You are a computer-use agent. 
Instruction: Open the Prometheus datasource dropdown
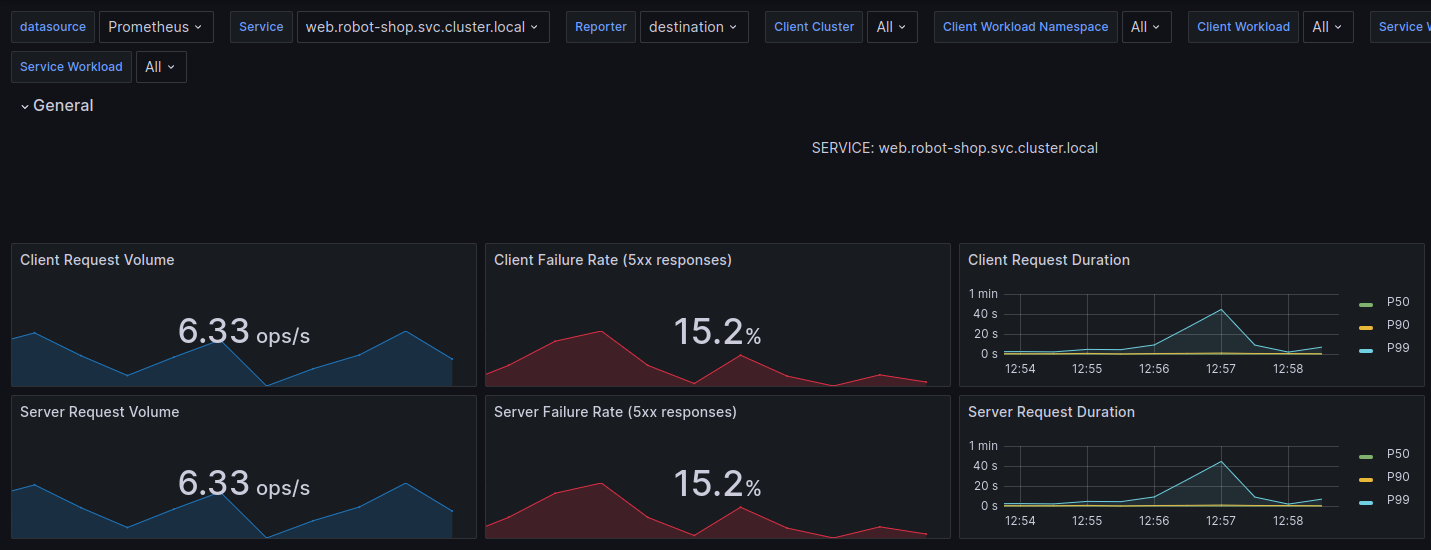click(x=156, y=27)
